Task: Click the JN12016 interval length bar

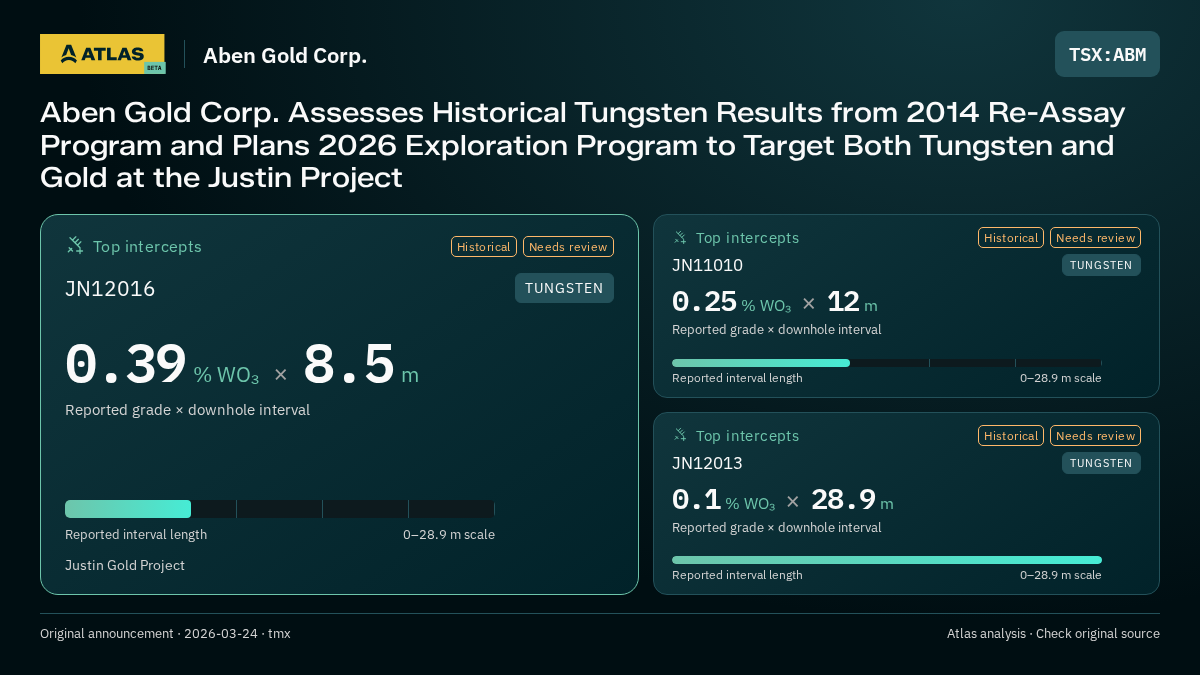Action: tap(280, 509)
